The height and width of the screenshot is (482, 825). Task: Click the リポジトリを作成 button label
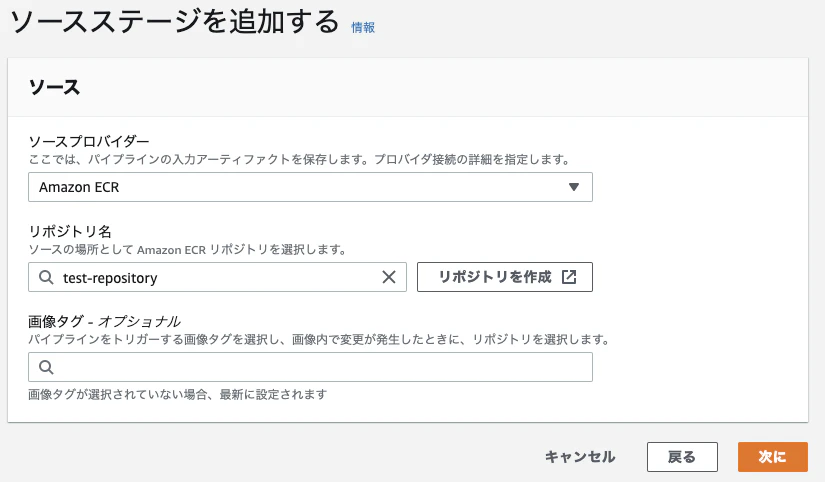[495, 277]
